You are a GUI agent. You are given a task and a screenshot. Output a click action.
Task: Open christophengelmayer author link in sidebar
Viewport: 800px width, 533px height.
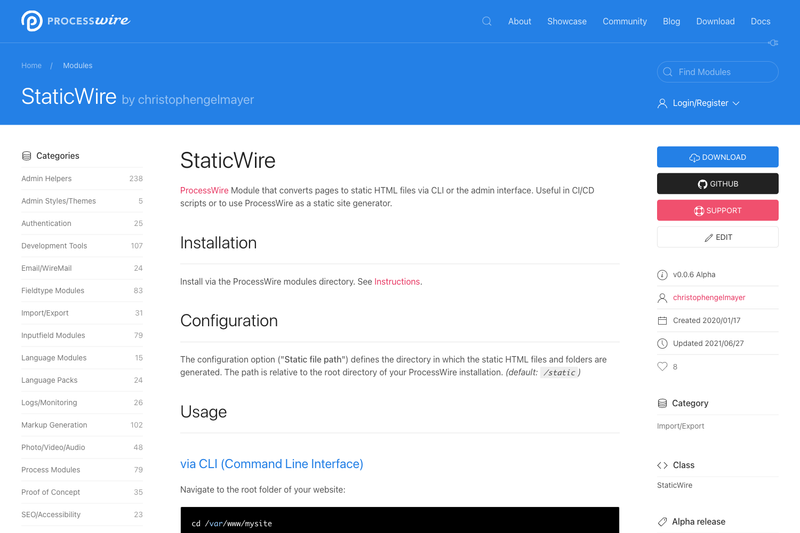coord(709,297)
